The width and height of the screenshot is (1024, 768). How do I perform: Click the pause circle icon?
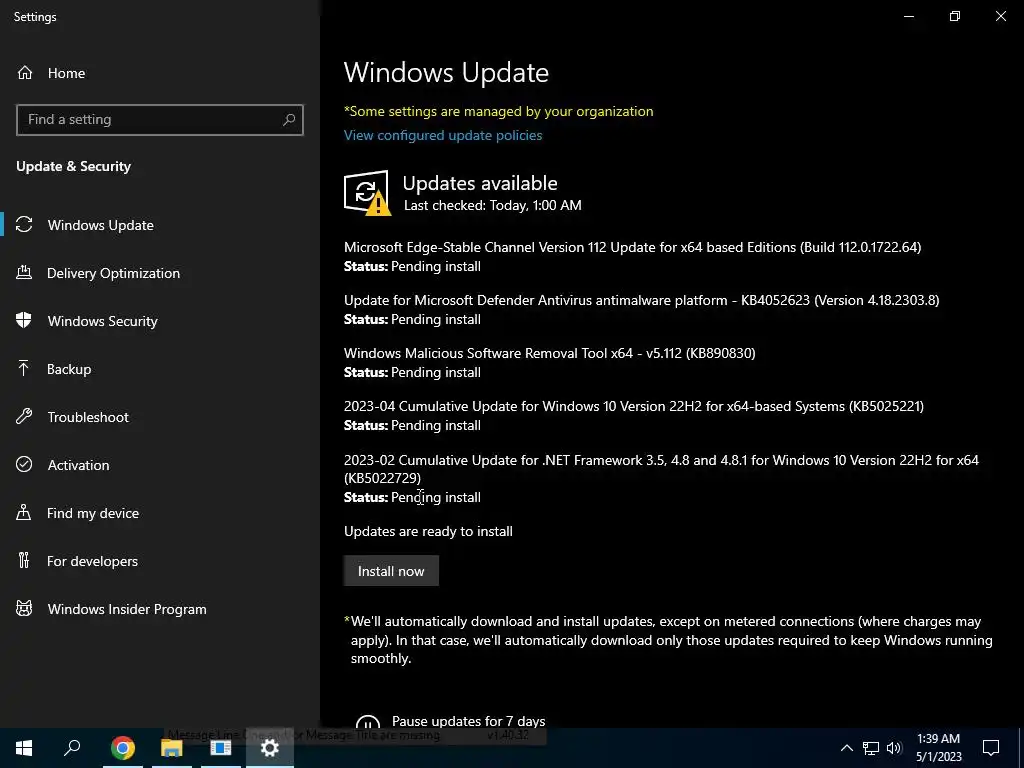pos(368,722)
